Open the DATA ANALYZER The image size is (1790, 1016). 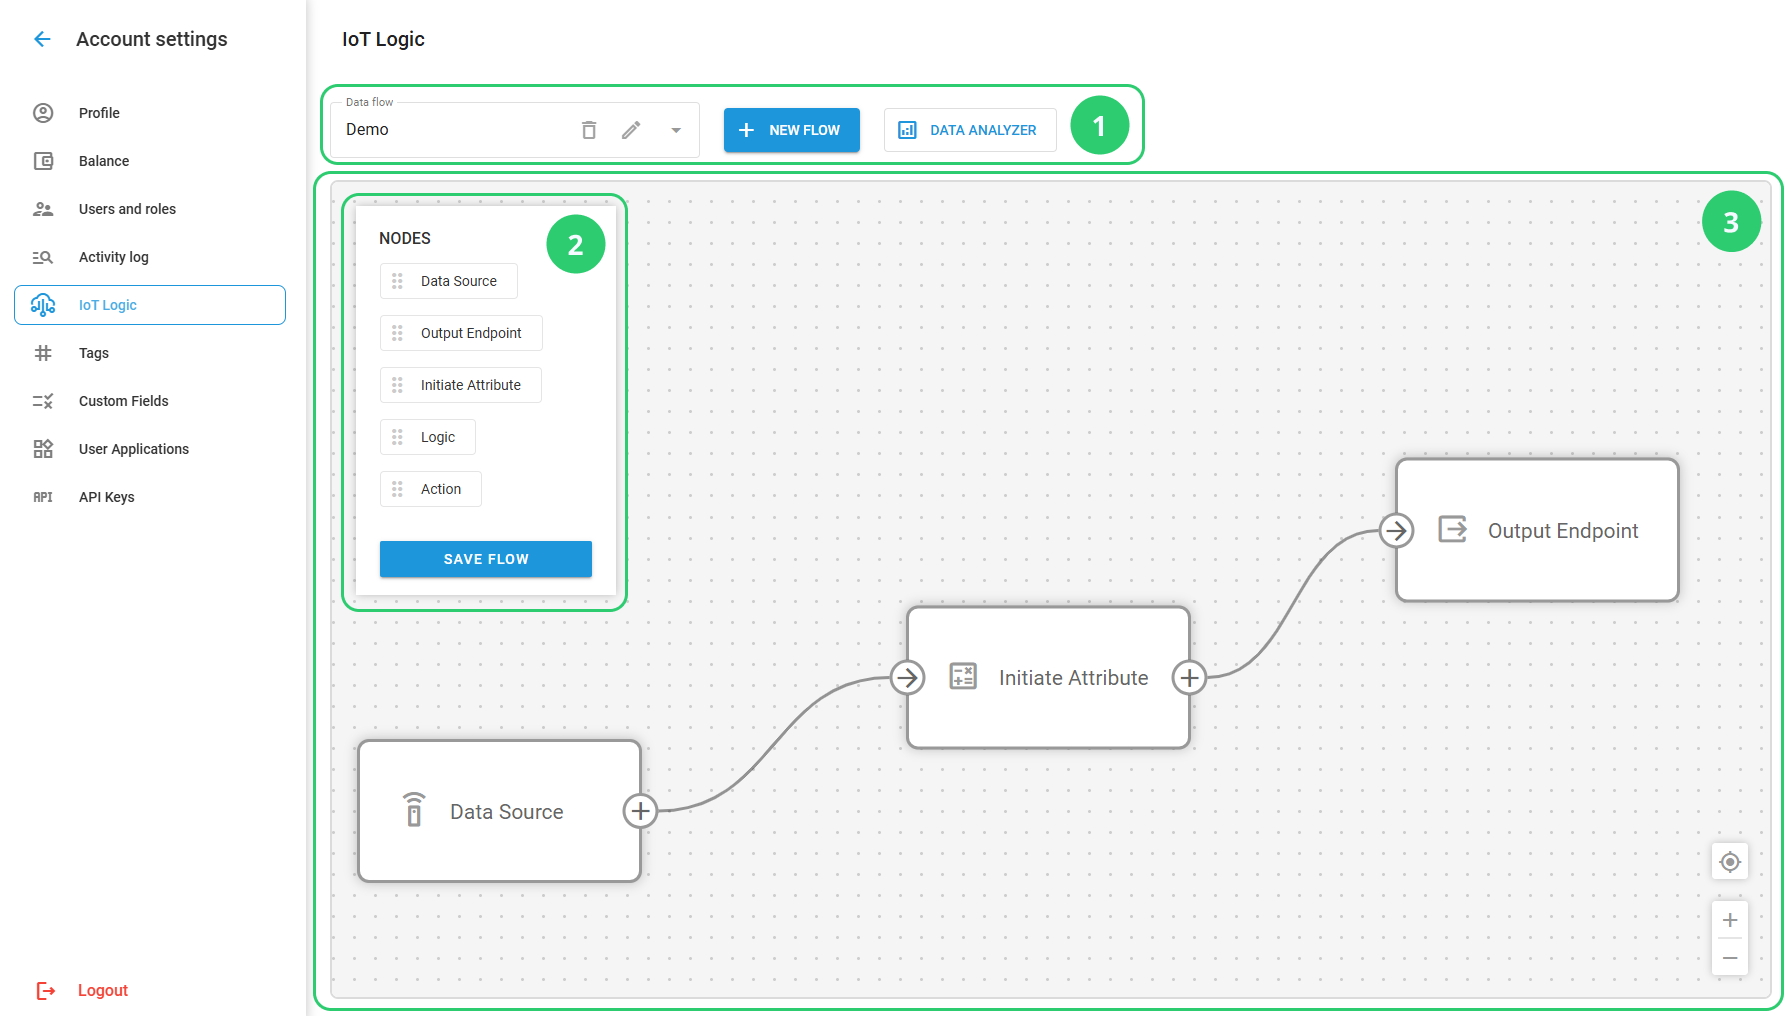968,129
